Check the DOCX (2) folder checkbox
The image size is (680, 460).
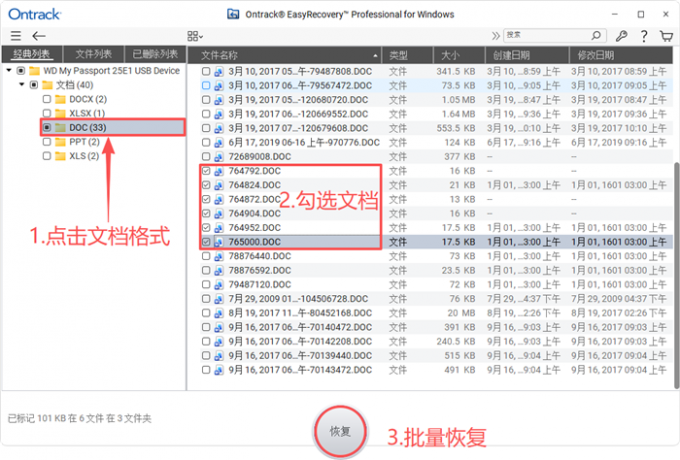click(47, 99)
